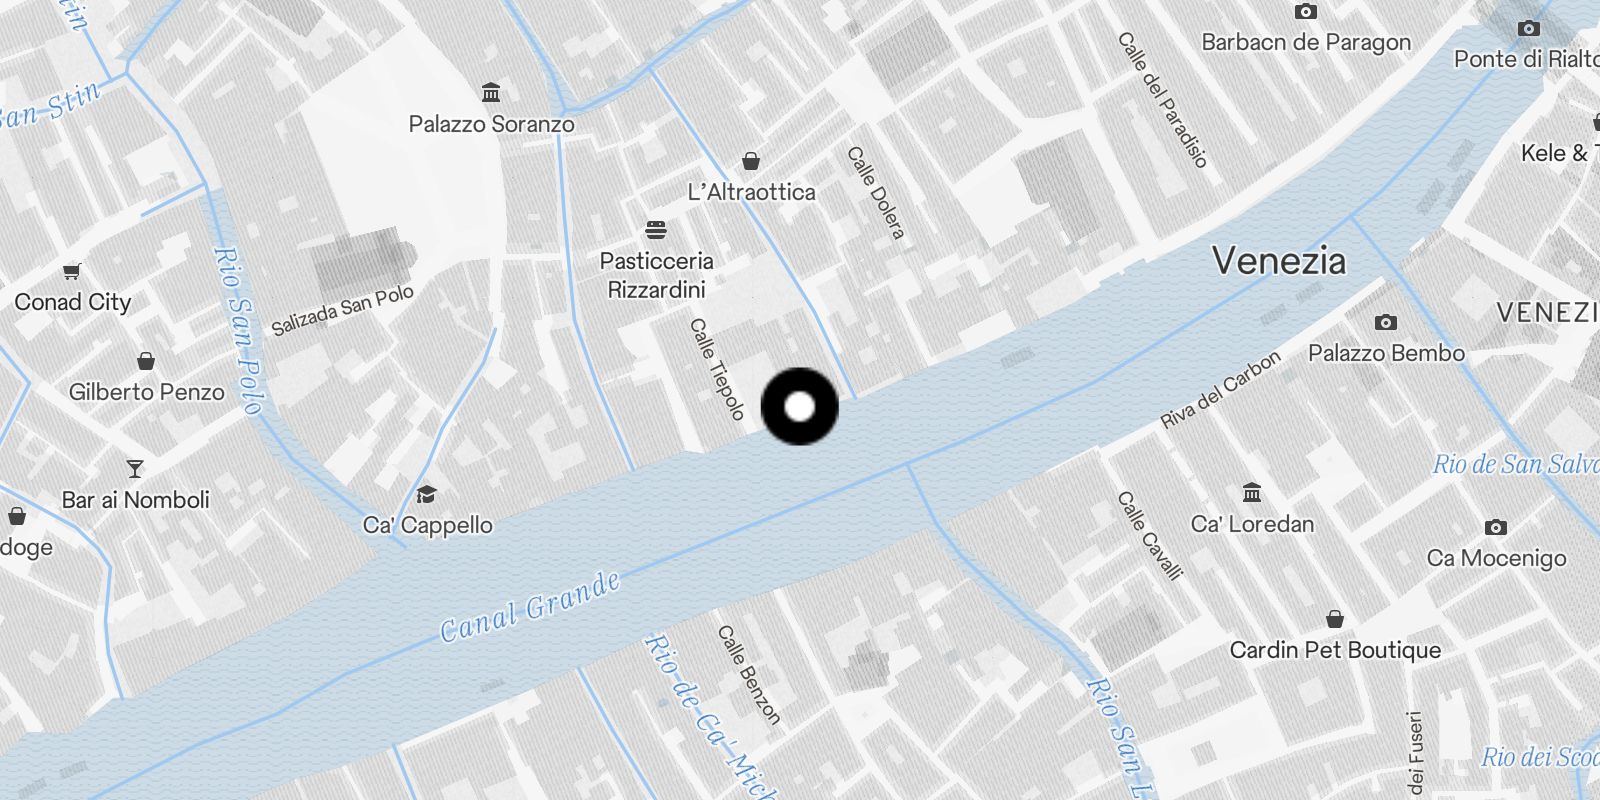The image size is (1600, 800).
Task: Select the shopping cart icon for Conad City
Action: click(x=72, y=271)
